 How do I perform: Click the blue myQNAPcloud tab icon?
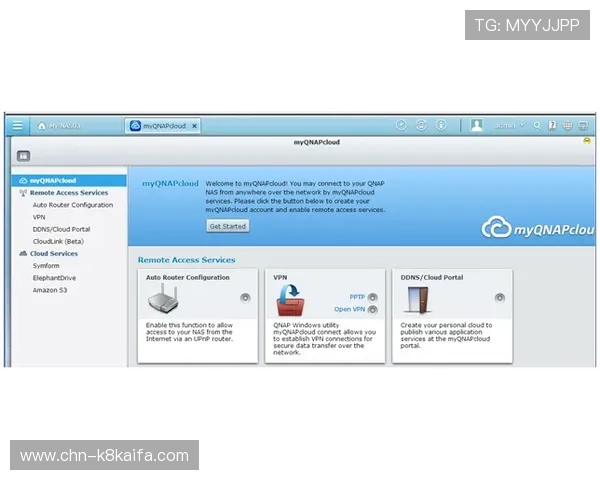tap(135, 126)
